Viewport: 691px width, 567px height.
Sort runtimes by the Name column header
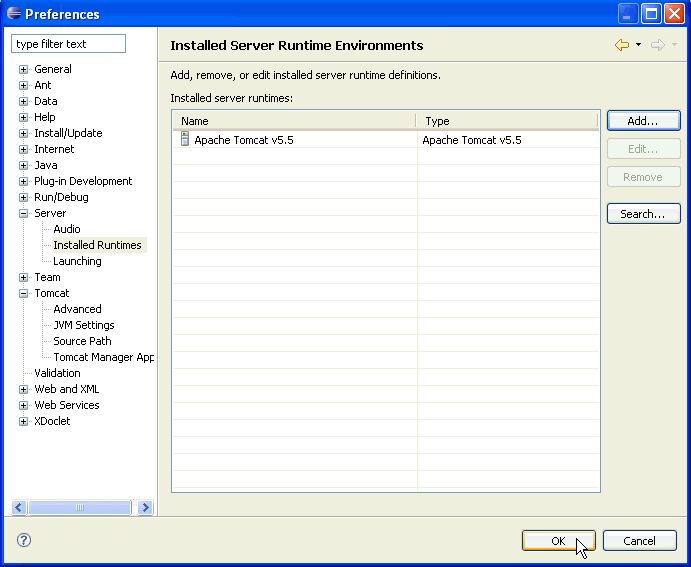coord(295,121)
